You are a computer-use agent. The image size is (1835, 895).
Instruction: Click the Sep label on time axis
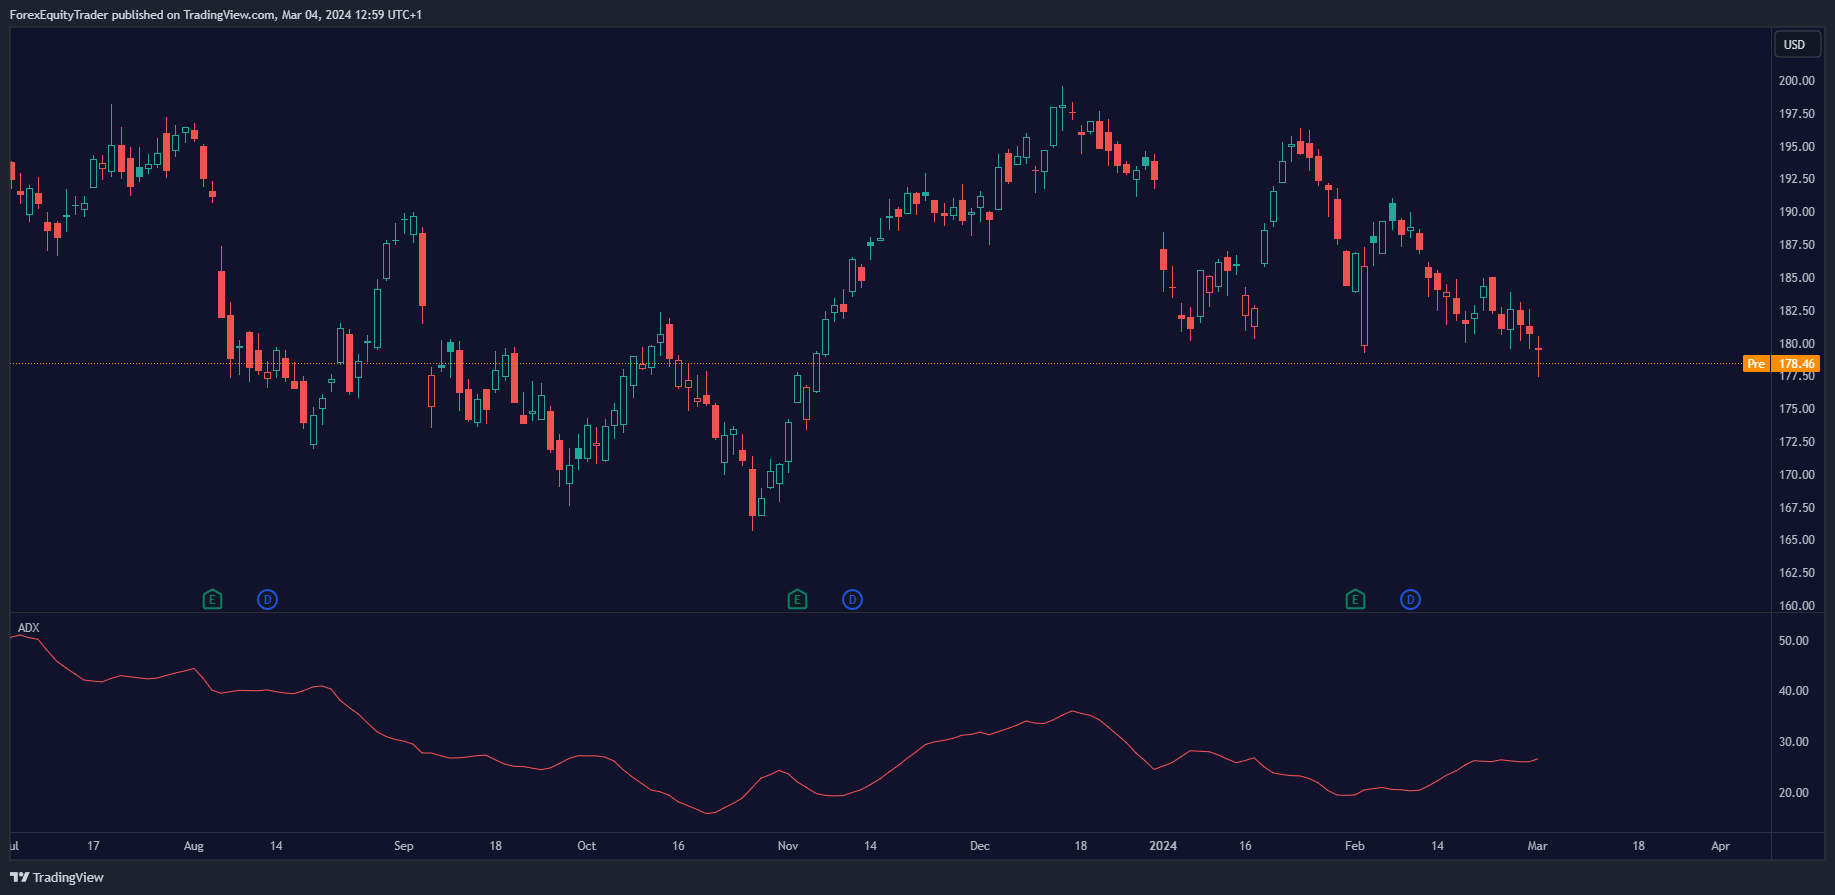click(404, 846)
